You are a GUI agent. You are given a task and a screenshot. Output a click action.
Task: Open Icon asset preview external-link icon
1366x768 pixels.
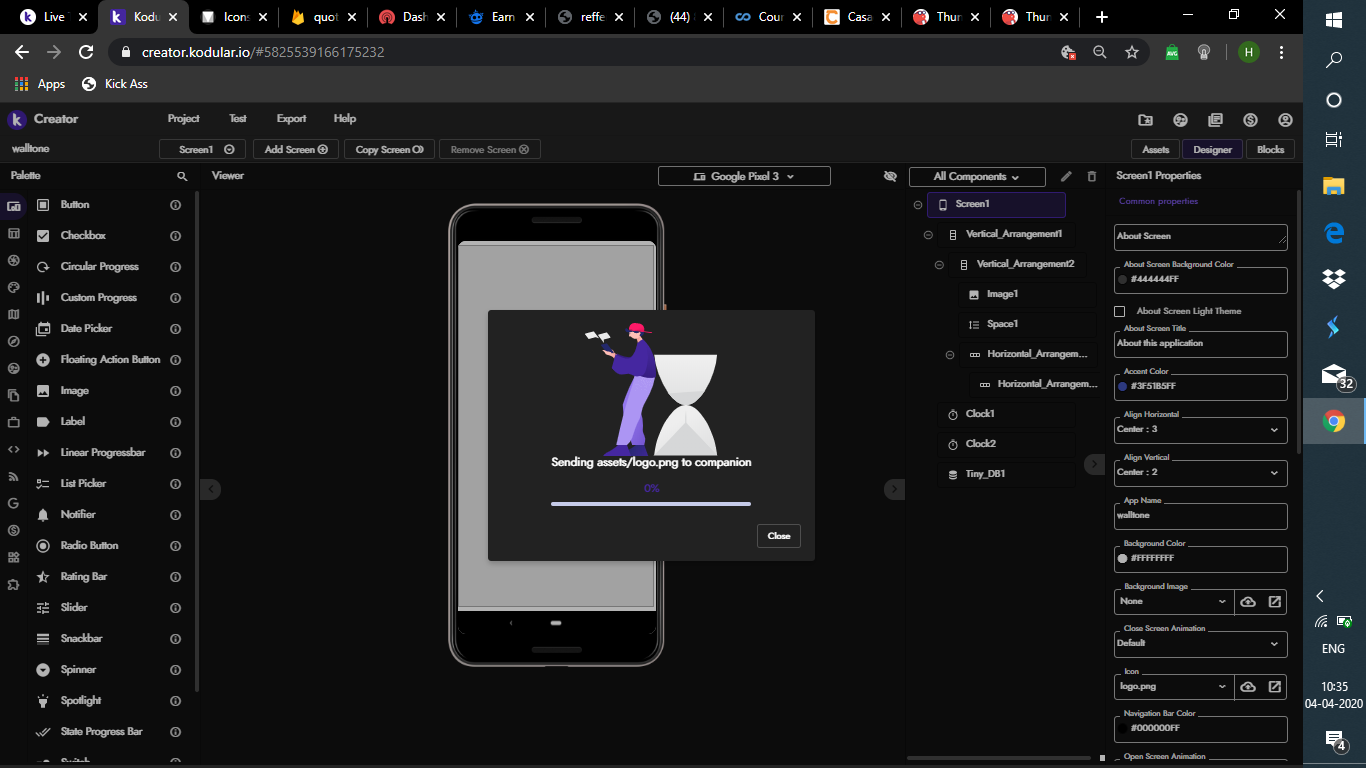tap(1275, 687)
